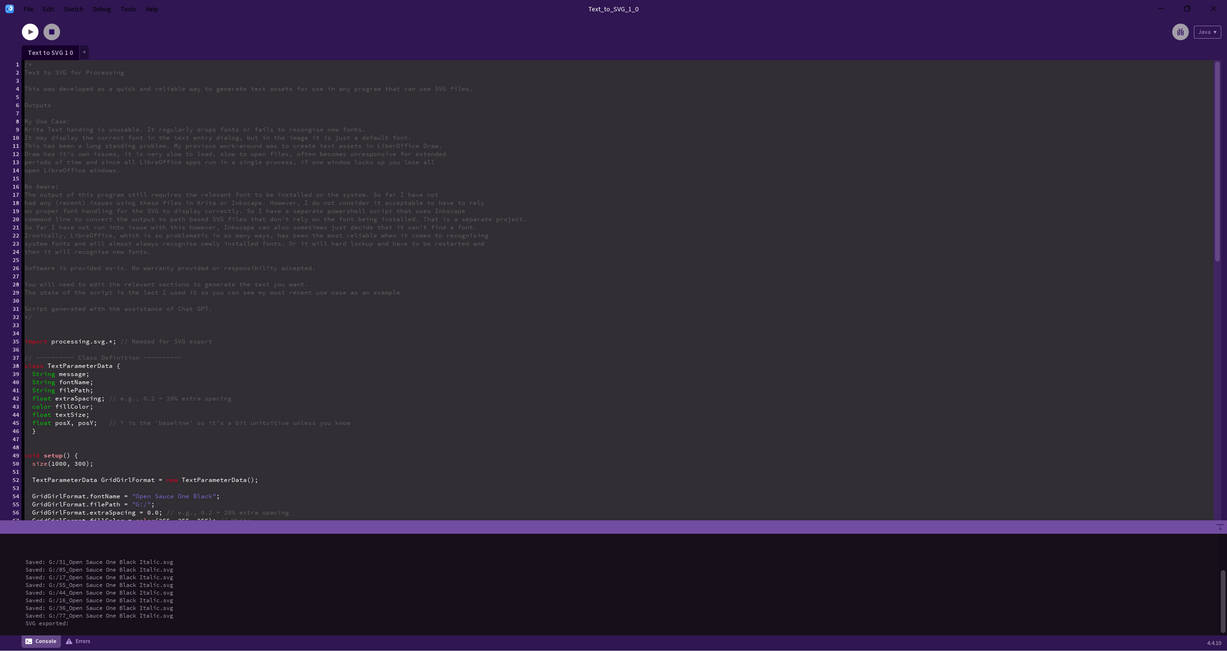Click the 'color fillColor;' declaration

62,406
